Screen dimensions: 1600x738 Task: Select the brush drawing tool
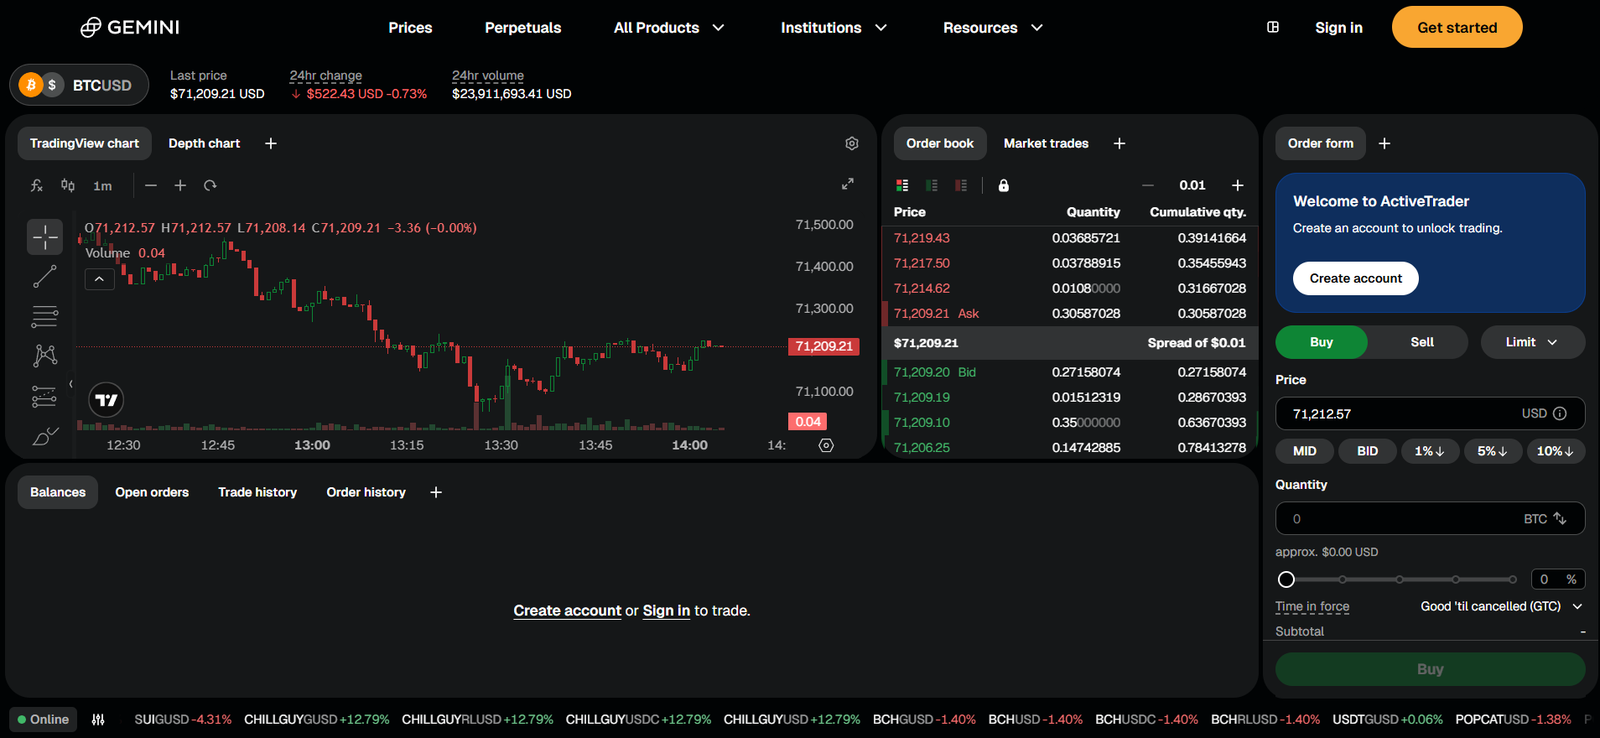(x=45, y=436)
